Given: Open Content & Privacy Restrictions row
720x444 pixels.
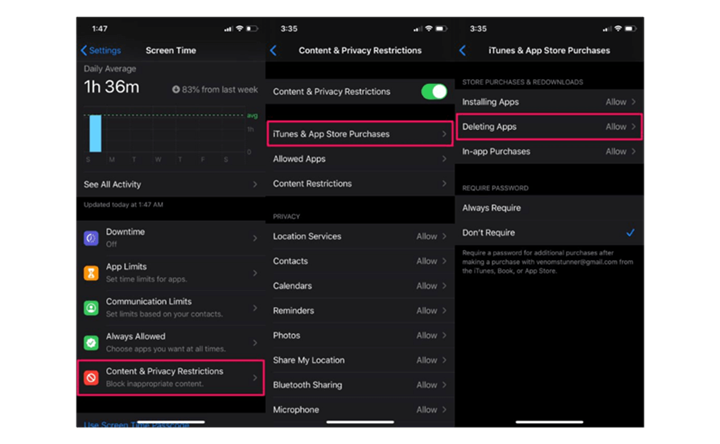Looking at the screenshot, I should tap(171, 378).
